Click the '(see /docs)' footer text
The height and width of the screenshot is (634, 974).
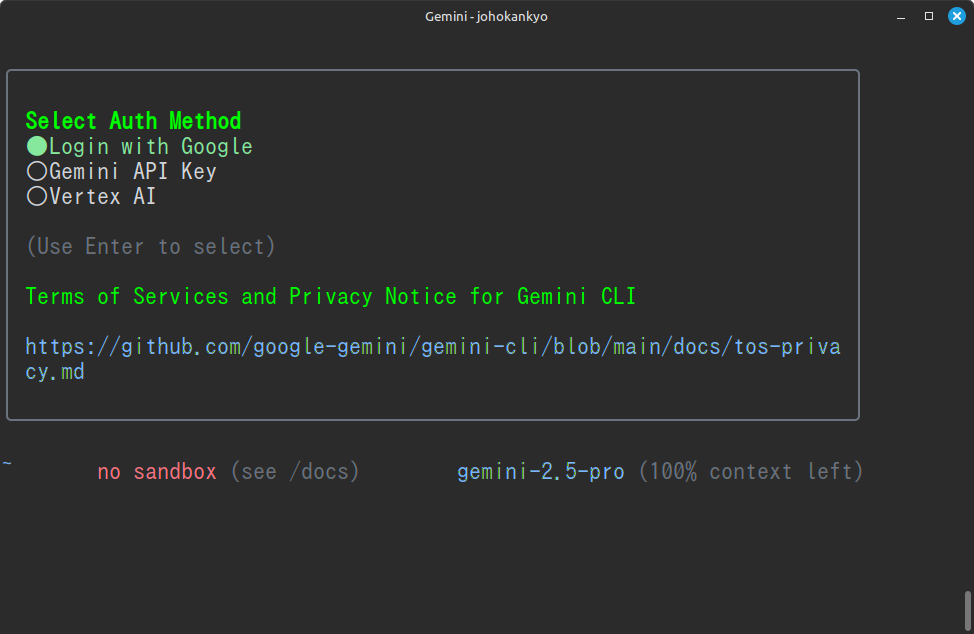tap(294, 472)
